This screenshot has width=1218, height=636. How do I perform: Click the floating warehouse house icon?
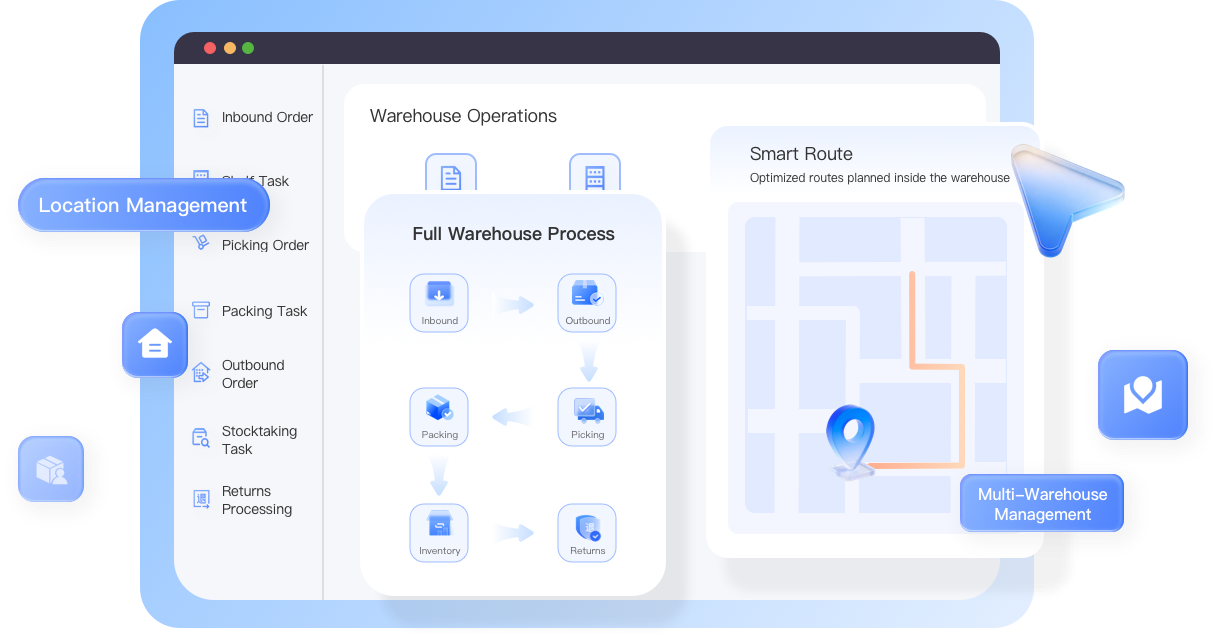[x=155, y=345]
